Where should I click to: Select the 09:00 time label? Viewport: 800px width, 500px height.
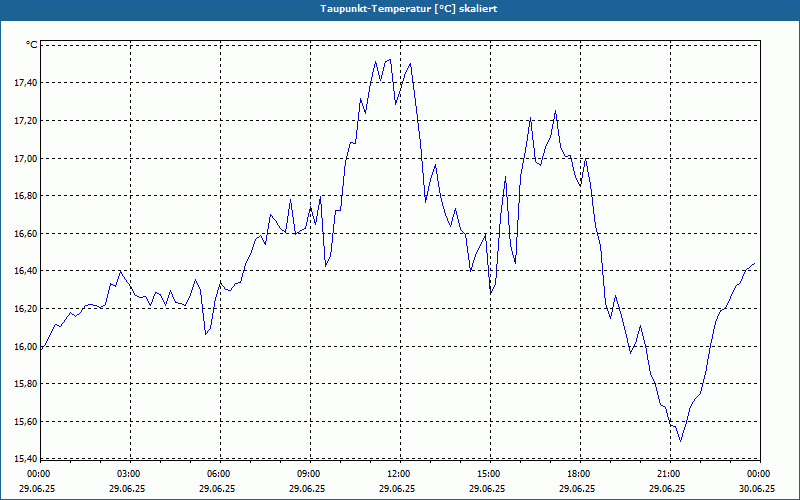click(309, 474)
